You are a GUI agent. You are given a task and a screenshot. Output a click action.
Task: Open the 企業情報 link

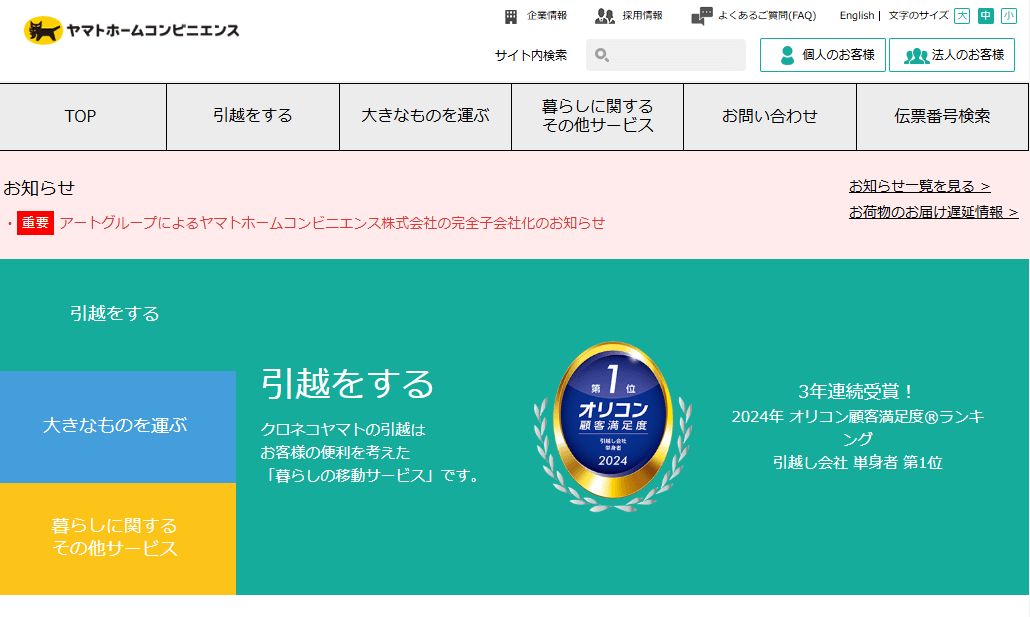click(547, 16)
